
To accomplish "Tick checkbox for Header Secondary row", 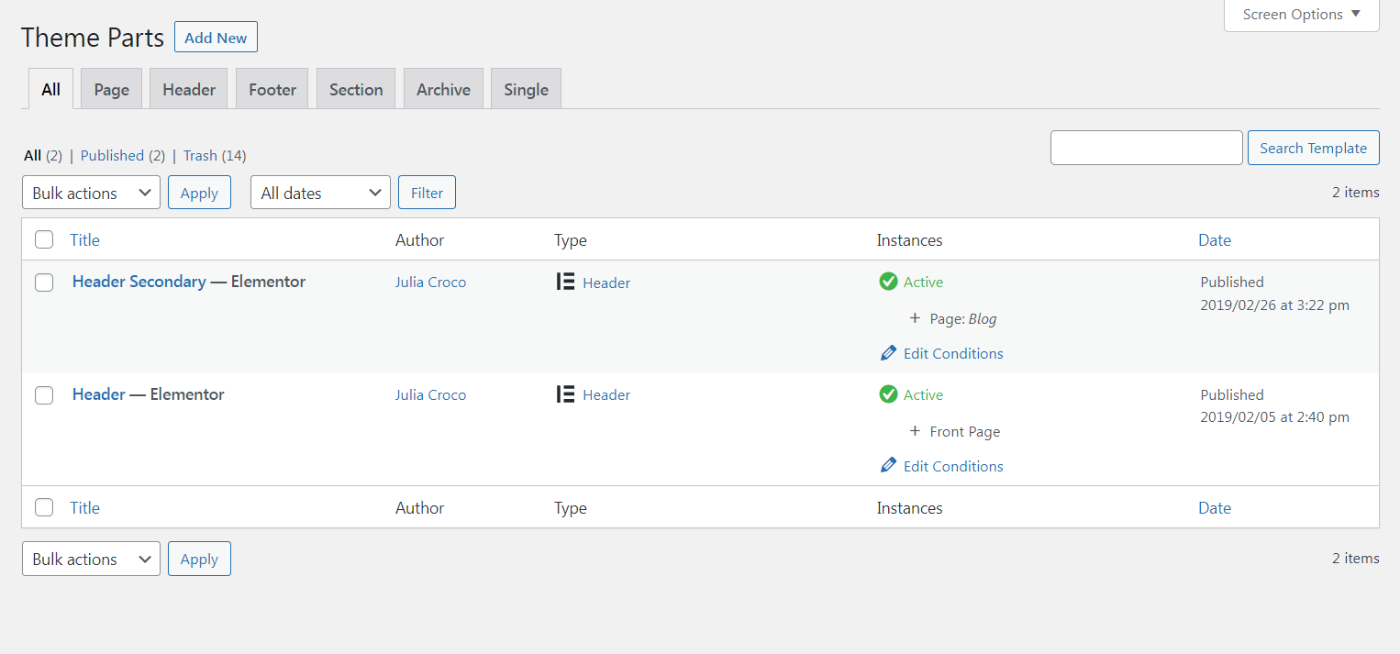I will click(44, 282).
